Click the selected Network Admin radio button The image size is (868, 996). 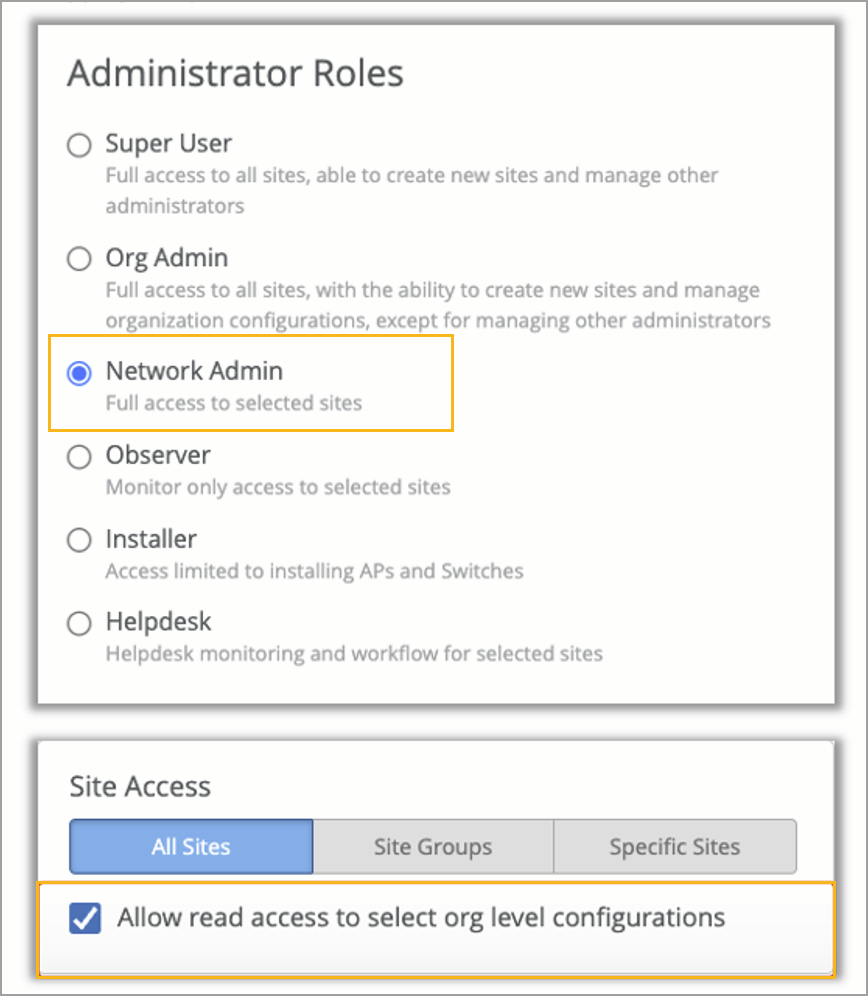pyautogui.click(x=79, y=373)
